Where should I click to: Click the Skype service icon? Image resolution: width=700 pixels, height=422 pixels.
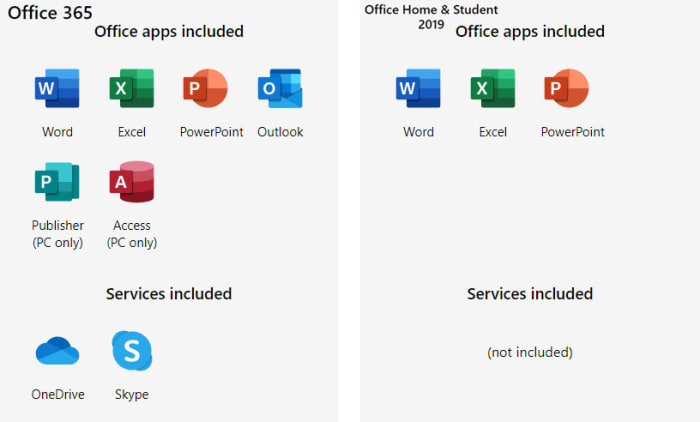pyautogui.click(x=131, y=351)
